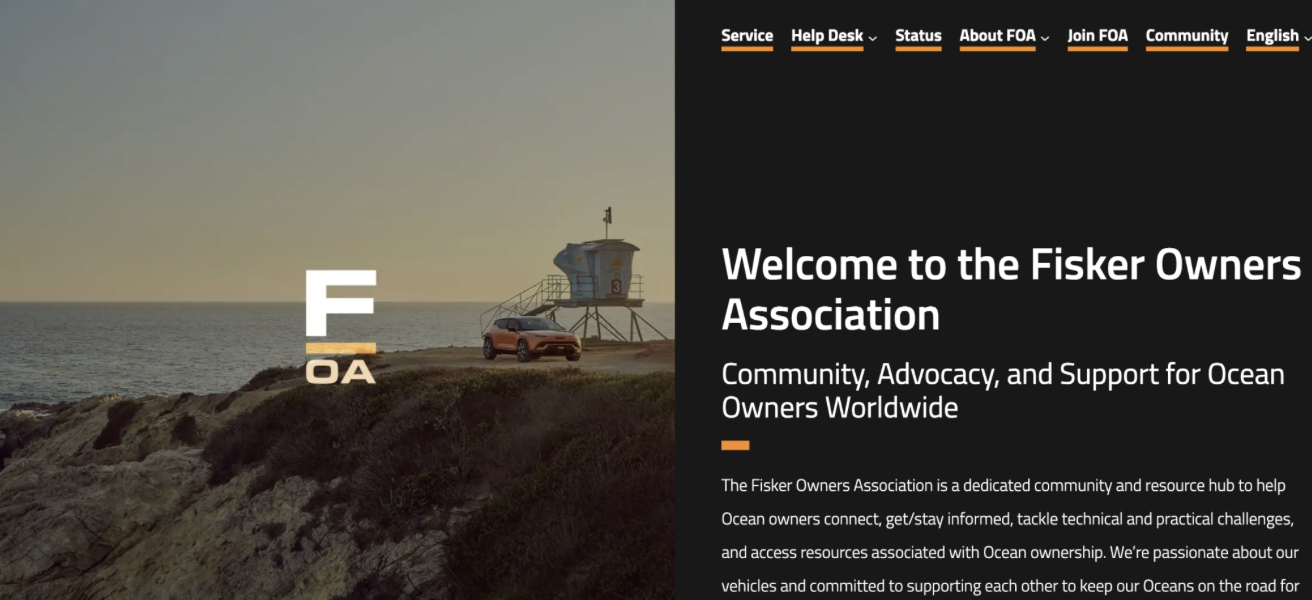Click the Join FOA link
Screen dimensions: 1312x600
(1097, 36)
